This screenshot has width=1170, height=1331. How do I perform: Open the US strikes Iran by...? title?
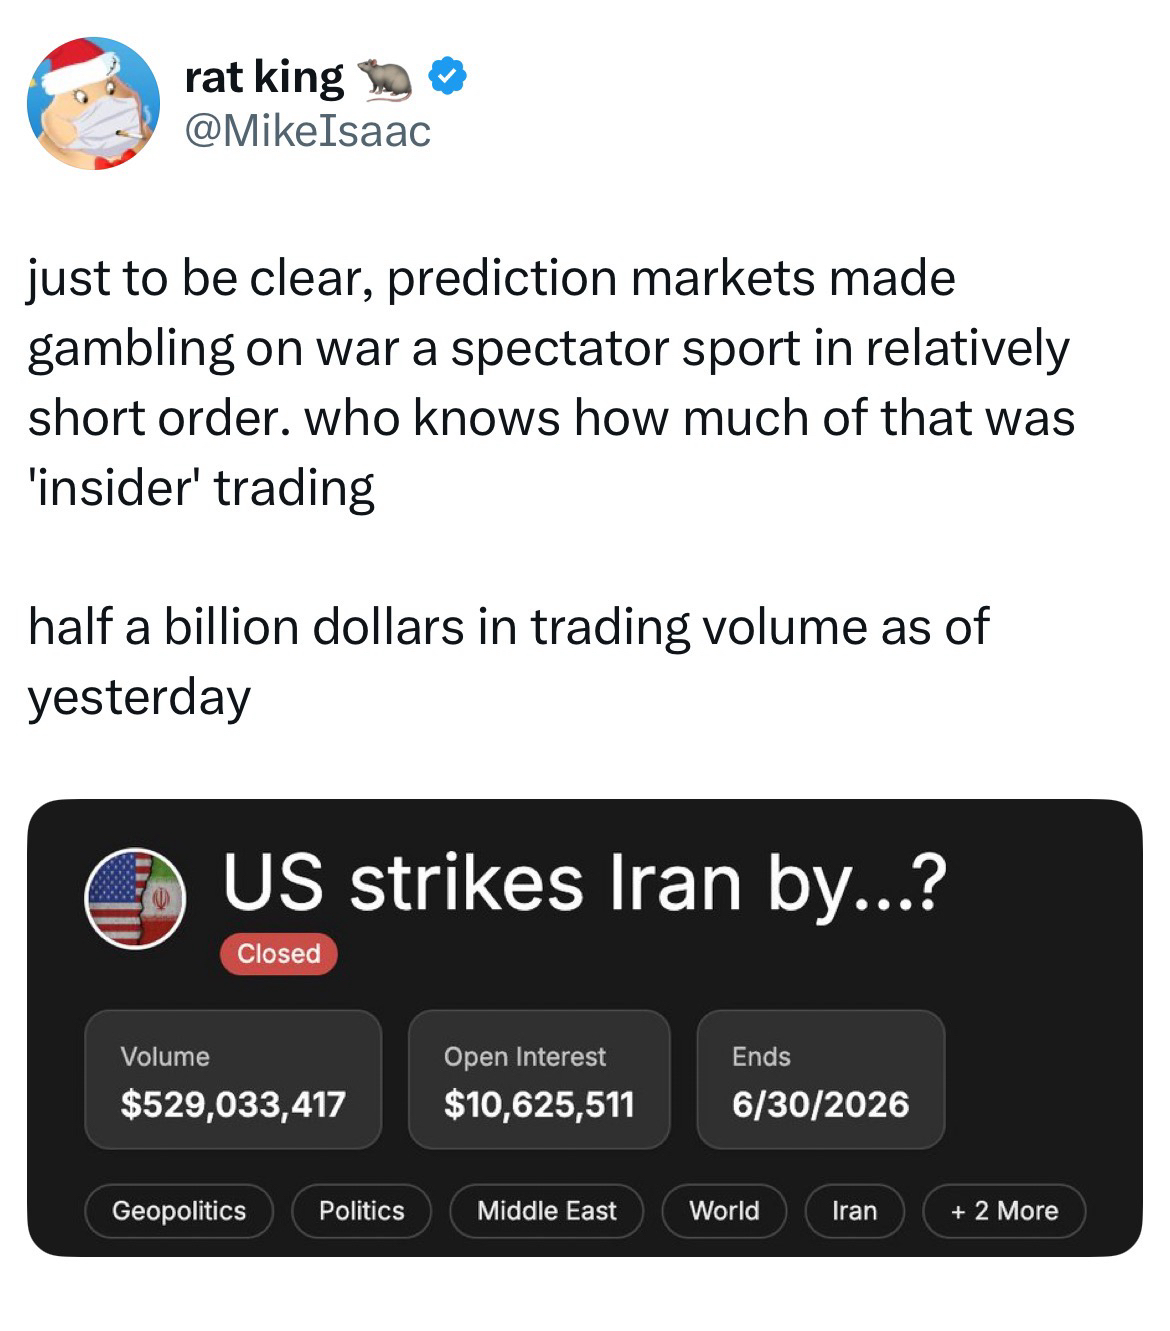(583, 882)
